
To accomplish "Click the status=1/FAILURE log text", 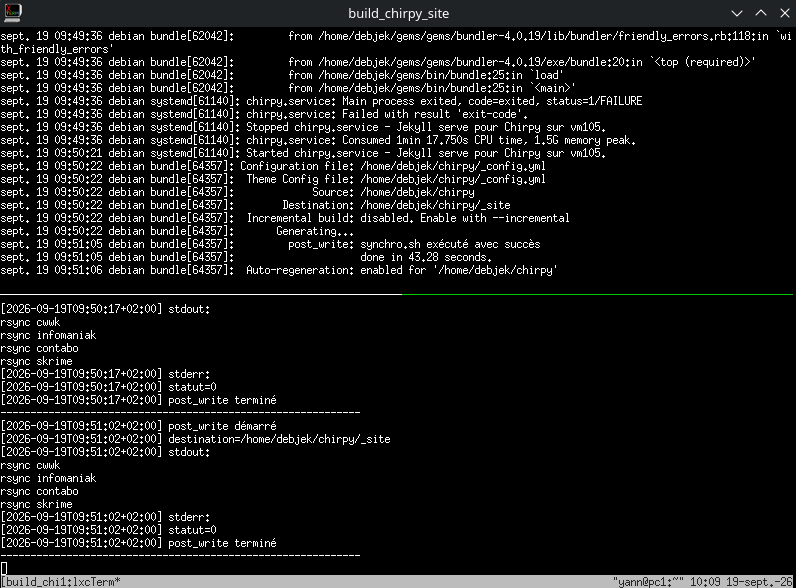I will 594,101.
